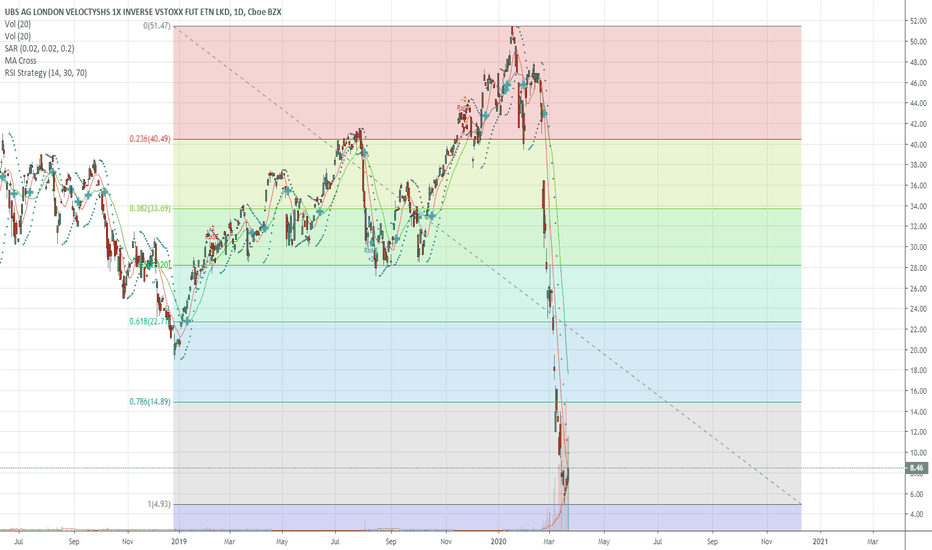The height and width of the screenshot is (550, 932).
Task: Click the 22.00 price axis label
Action: tap(918, 329)
